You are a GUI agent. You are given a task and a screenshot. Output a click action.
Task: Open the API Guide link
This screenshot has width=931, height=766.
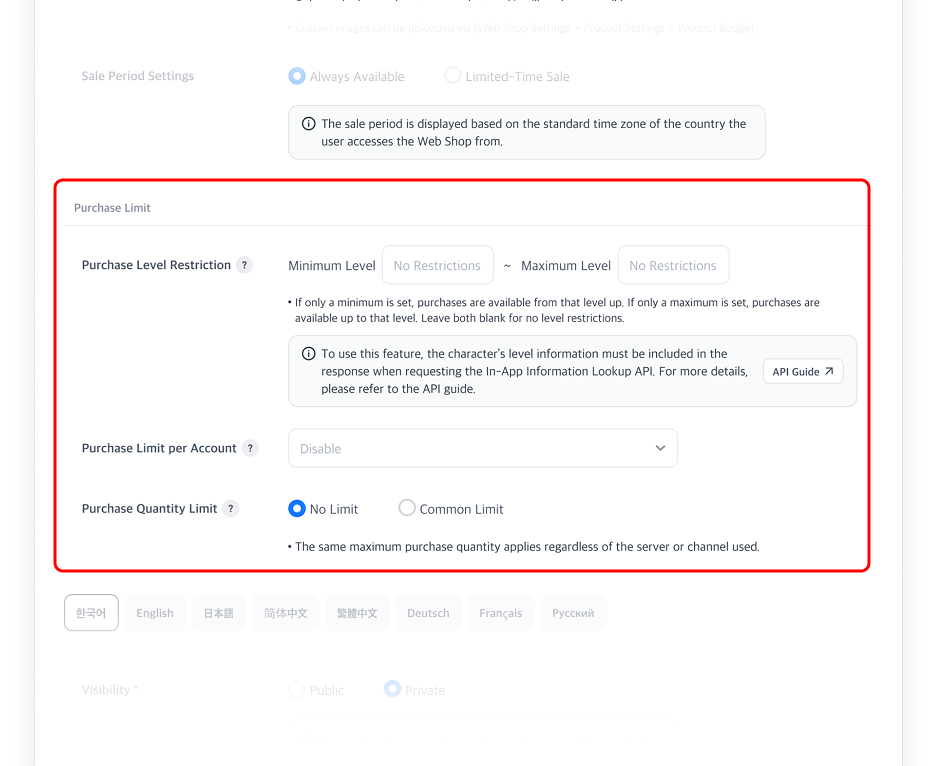[803, 371]
